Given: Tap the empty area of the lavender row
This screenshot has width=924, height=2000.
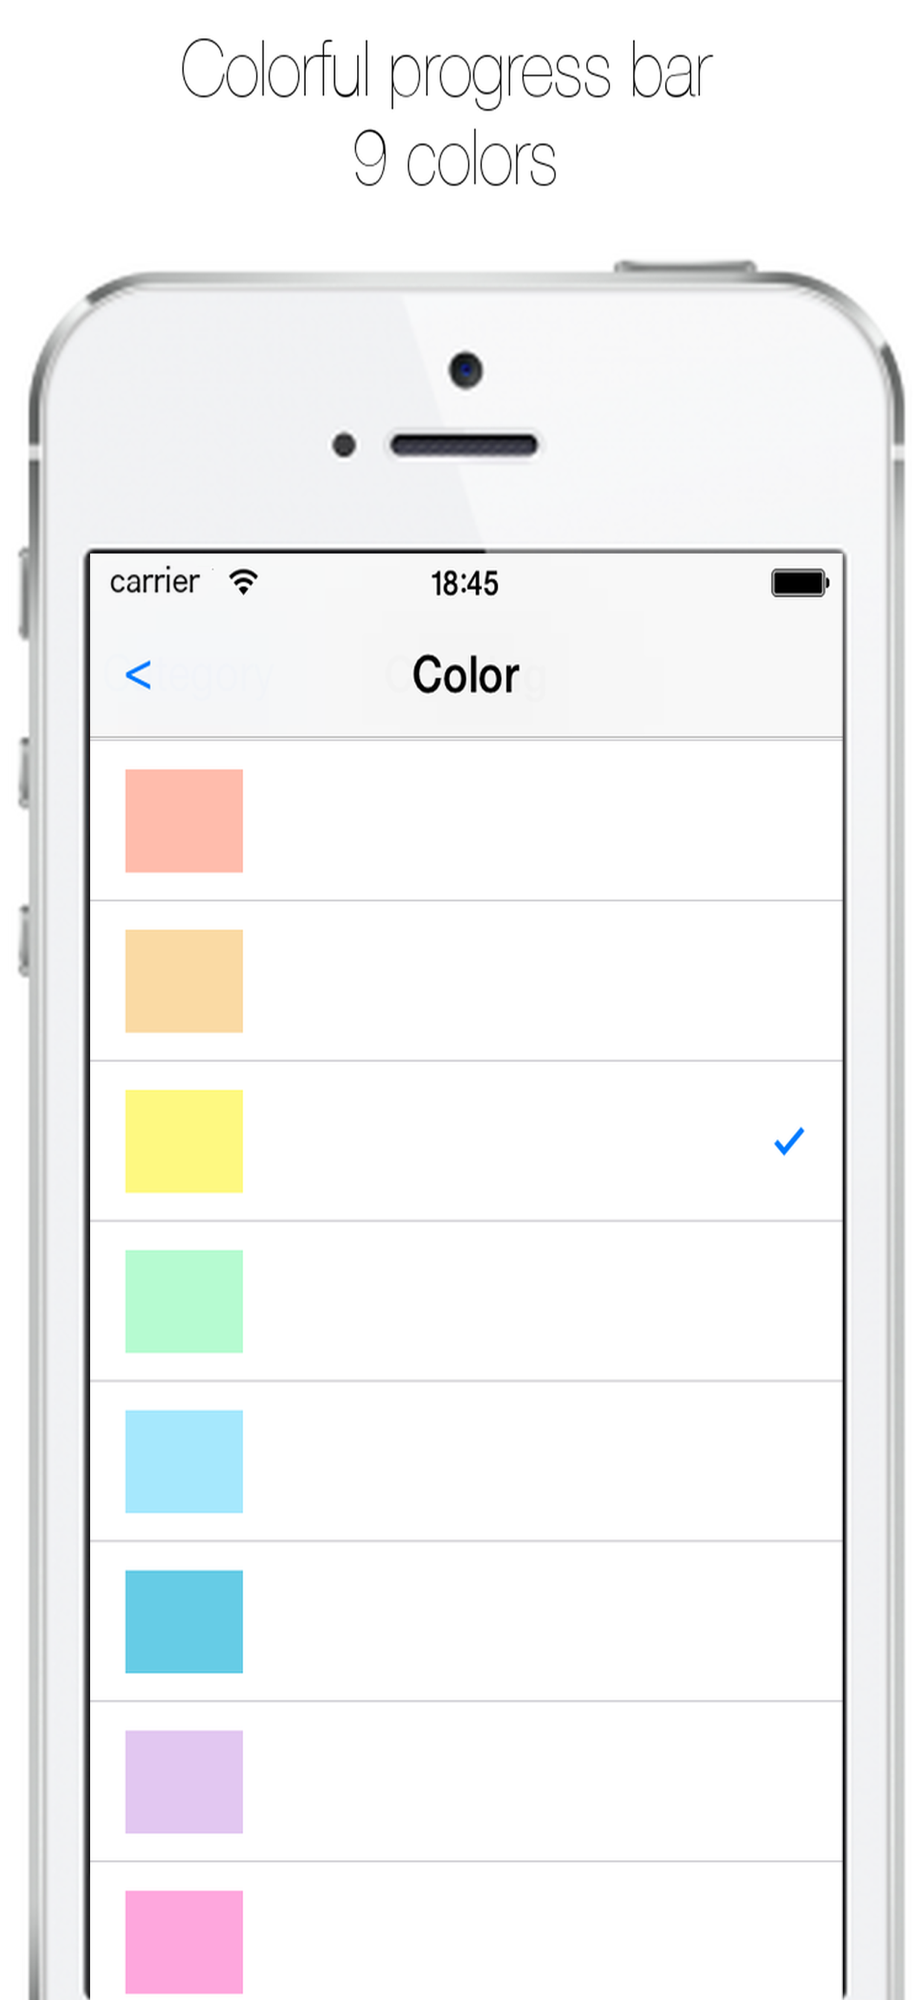Looking at the screenshot, I should pos(540,1781).
